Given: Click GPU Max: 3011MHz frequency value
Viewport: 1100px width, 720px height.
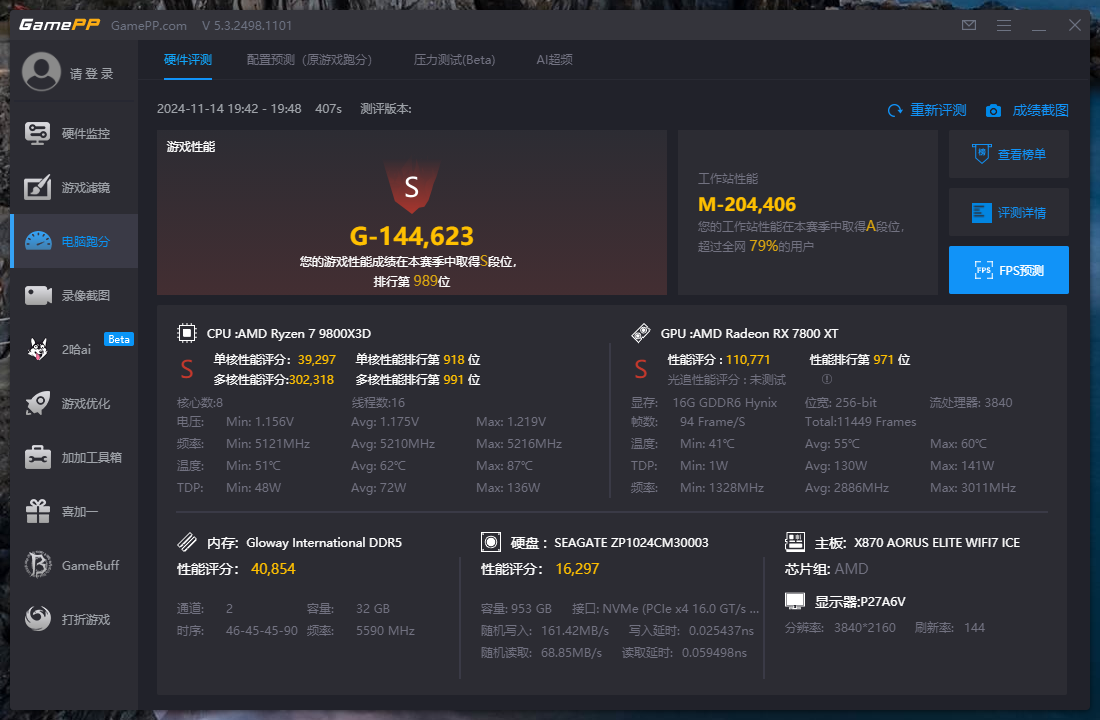Looking at the screenshot, I should (x=972, y=487).
